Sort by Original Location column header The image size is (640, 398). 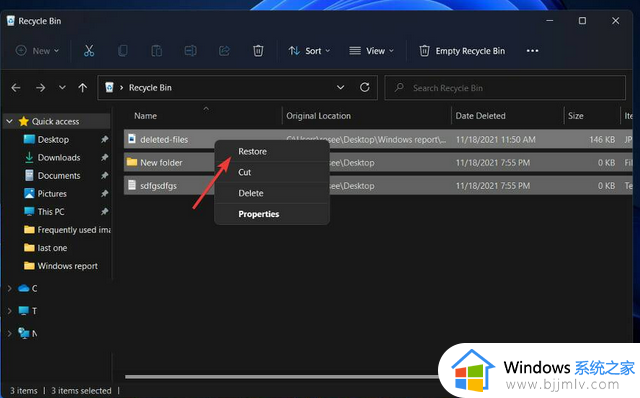tap(318, 116)
